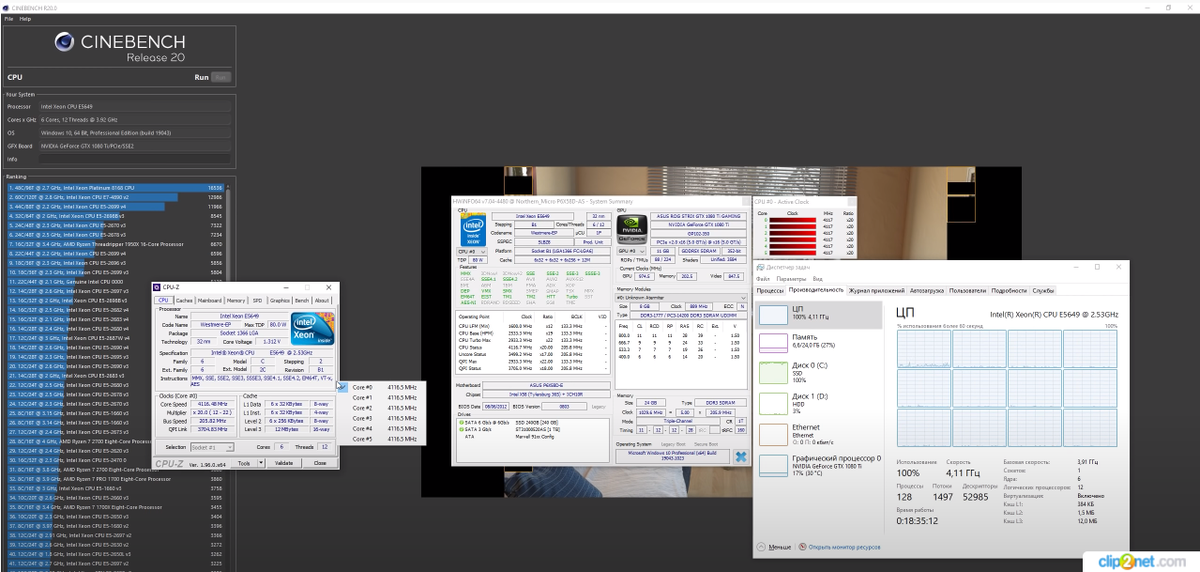This screenshot has width=1200, height=572.
Task: Open the About tab in CPU-Z
Action: 322,300
